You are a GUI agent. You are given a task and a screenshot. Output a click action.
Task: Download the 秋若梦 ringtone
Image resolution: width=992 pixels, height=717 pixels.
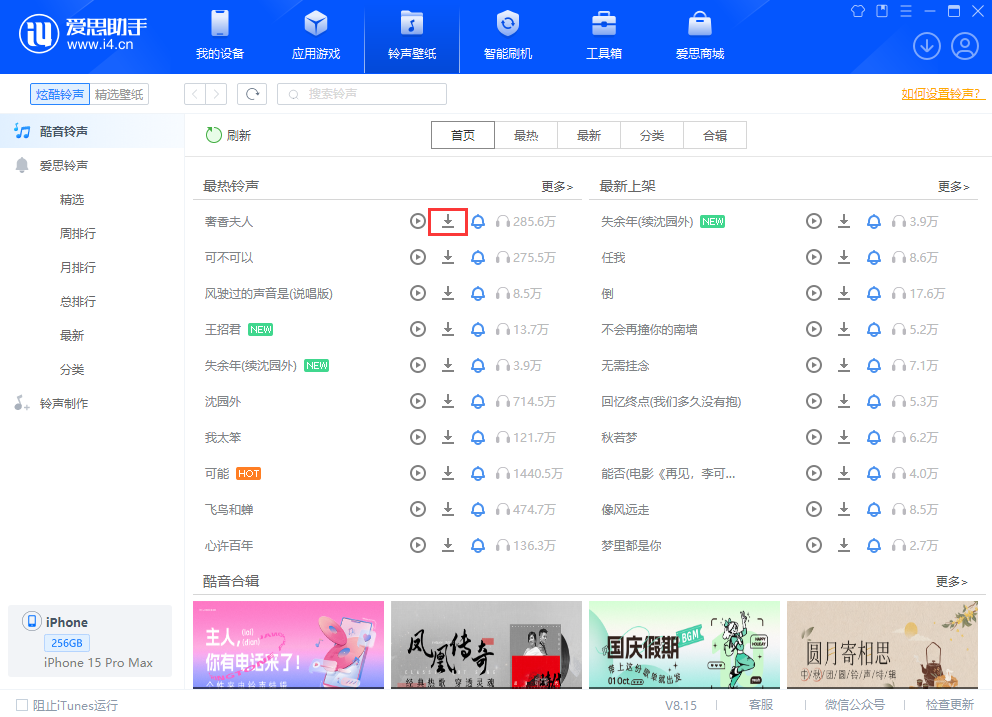[x=844, y=437]
